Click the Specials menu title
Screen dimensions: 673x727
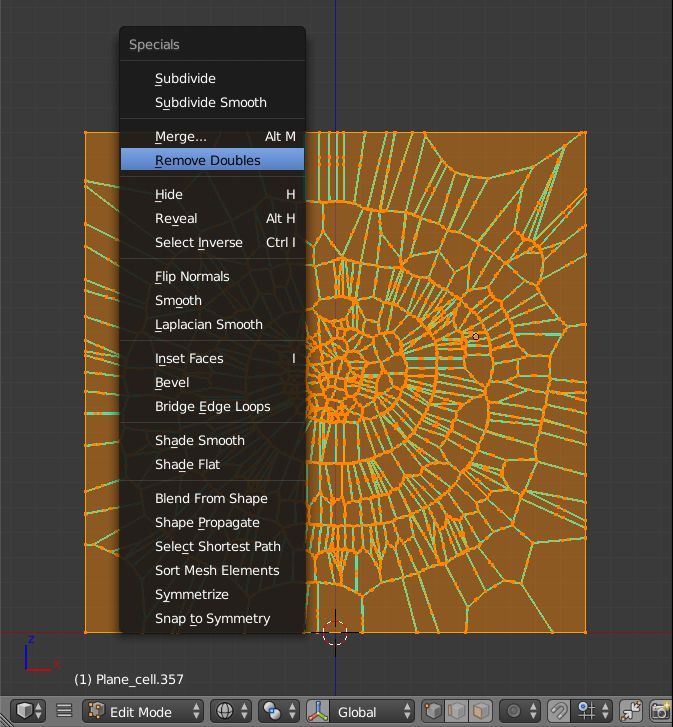coord(154,45)
